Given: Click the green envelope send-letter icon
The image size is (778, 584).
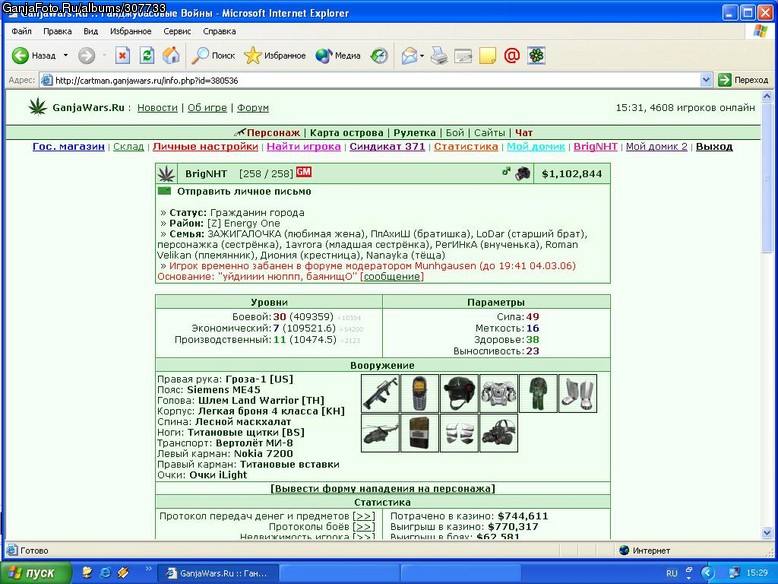Looking at the screenshot, I should pos(164,191).
